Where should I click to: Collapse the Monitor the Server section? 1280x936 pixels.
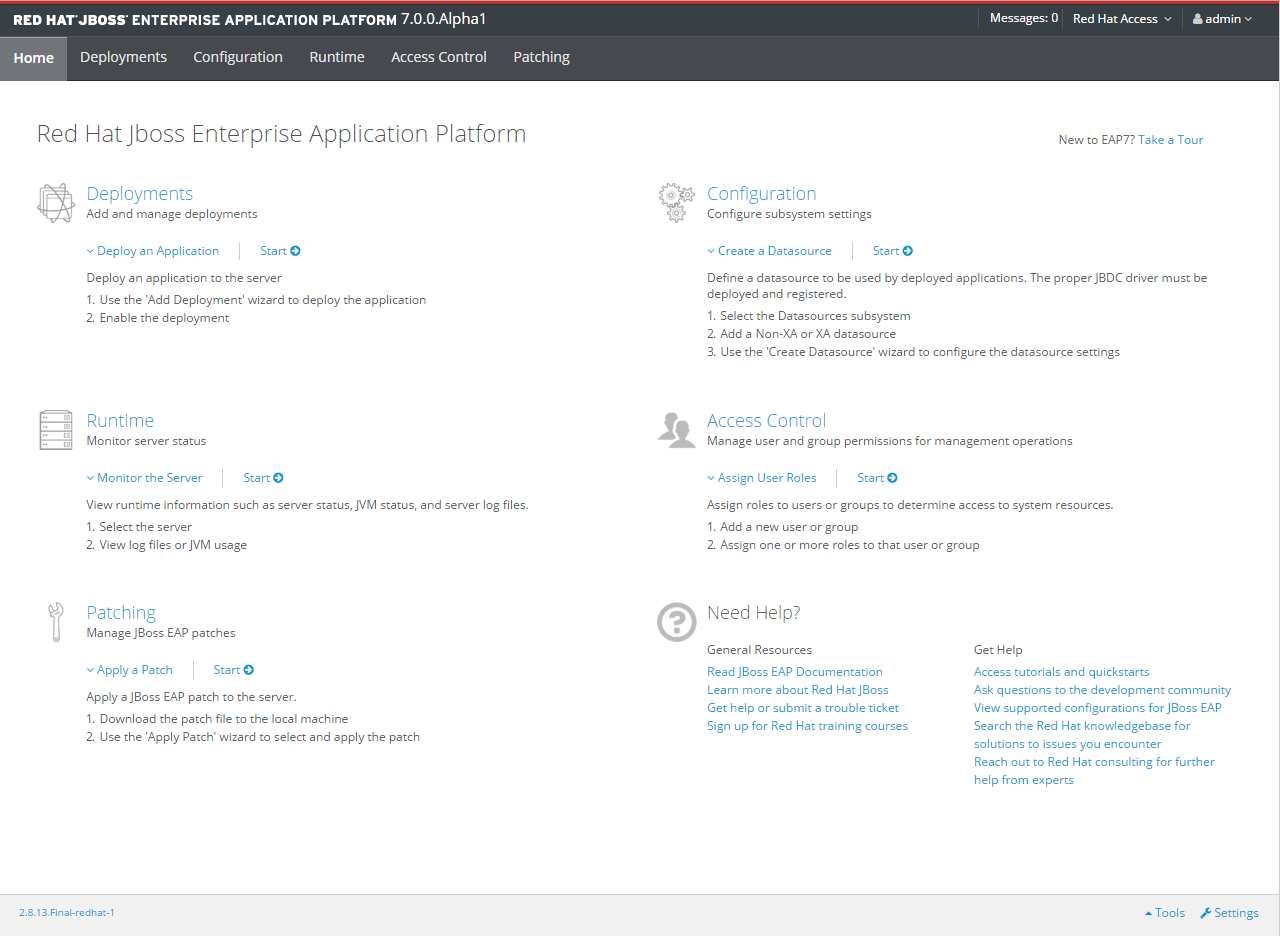point(144,478)
